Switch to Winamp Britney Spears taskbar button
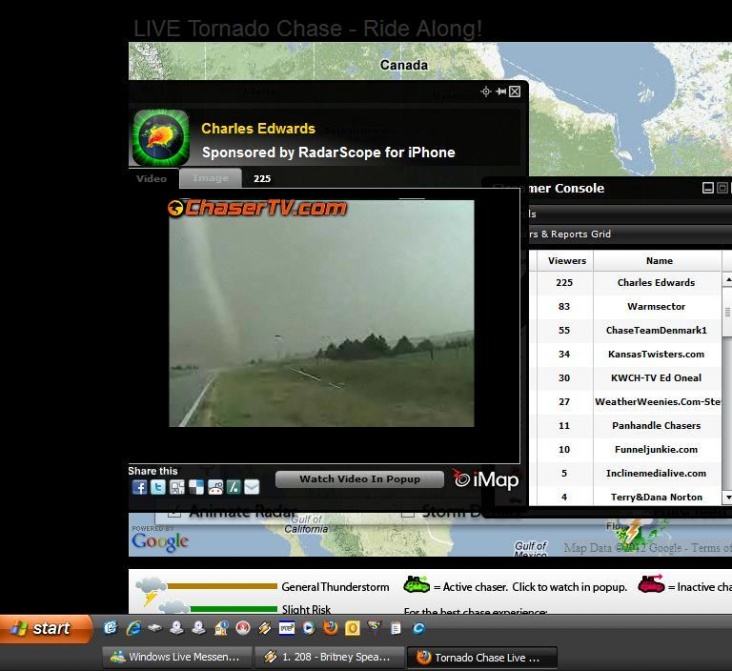The height and width of the screenshot is (671, 732). (x=330, y=657)
